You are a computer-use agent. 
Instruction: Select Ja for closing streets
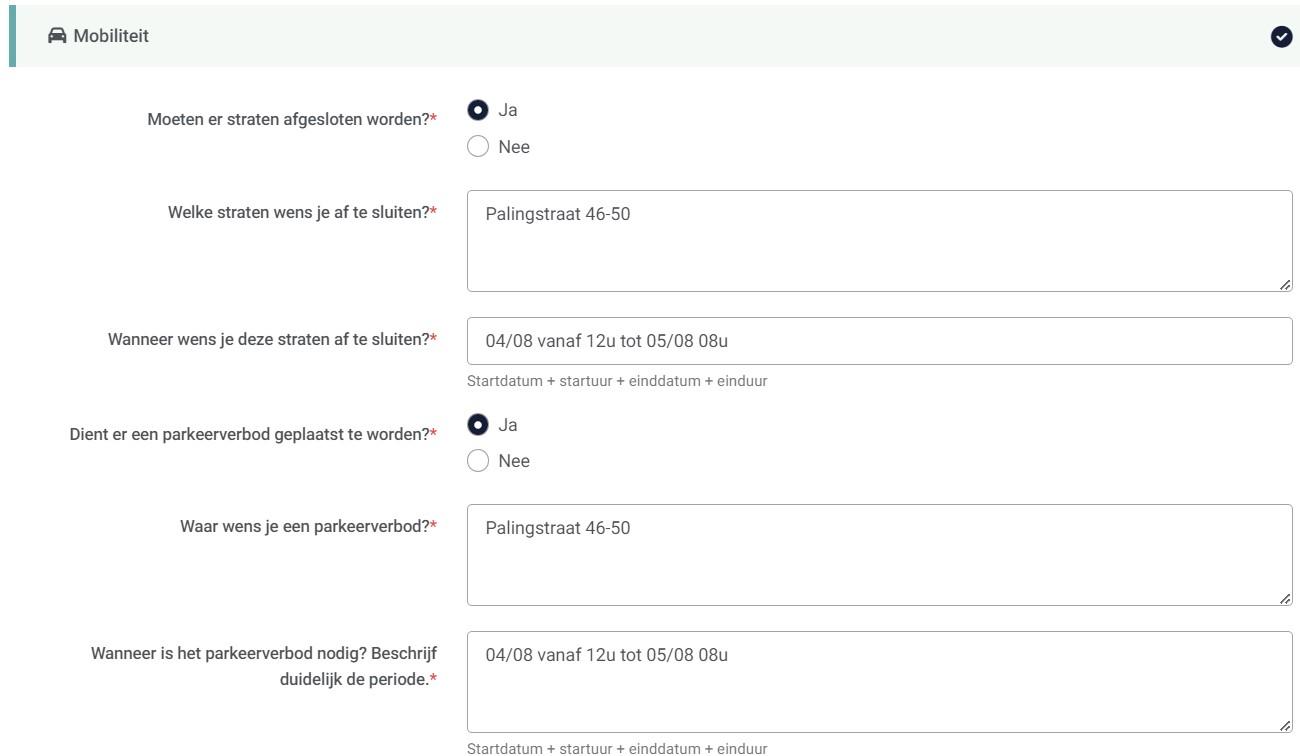click(478, 110)
